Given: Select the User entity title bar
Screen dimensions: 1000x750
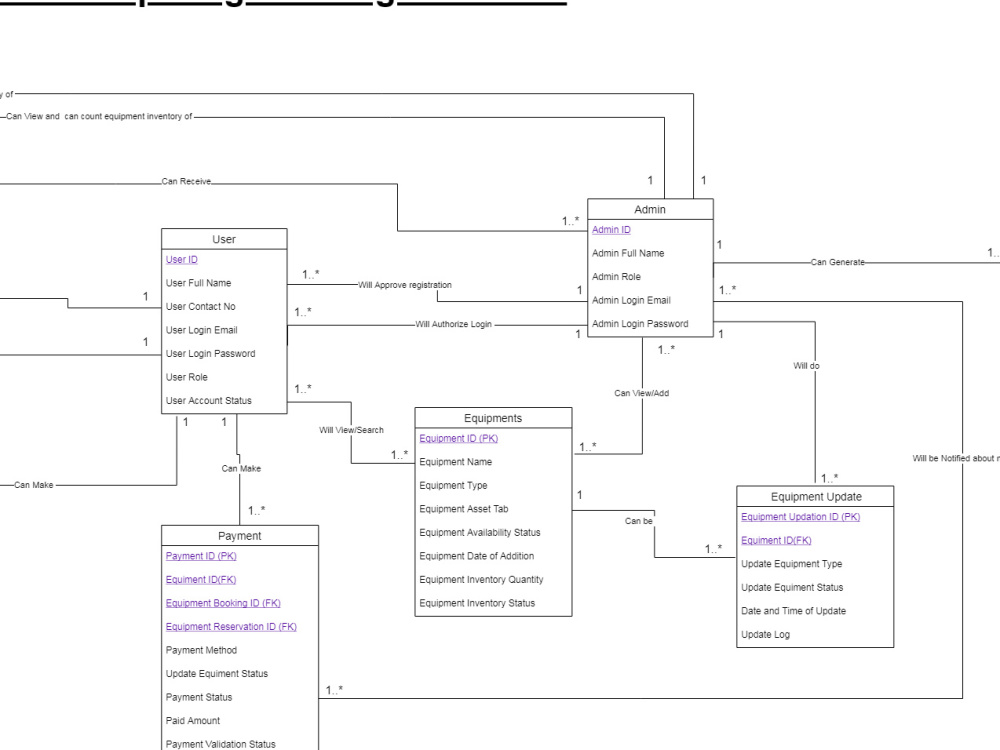Looking at the screenshot, I should tap(223, 239).
